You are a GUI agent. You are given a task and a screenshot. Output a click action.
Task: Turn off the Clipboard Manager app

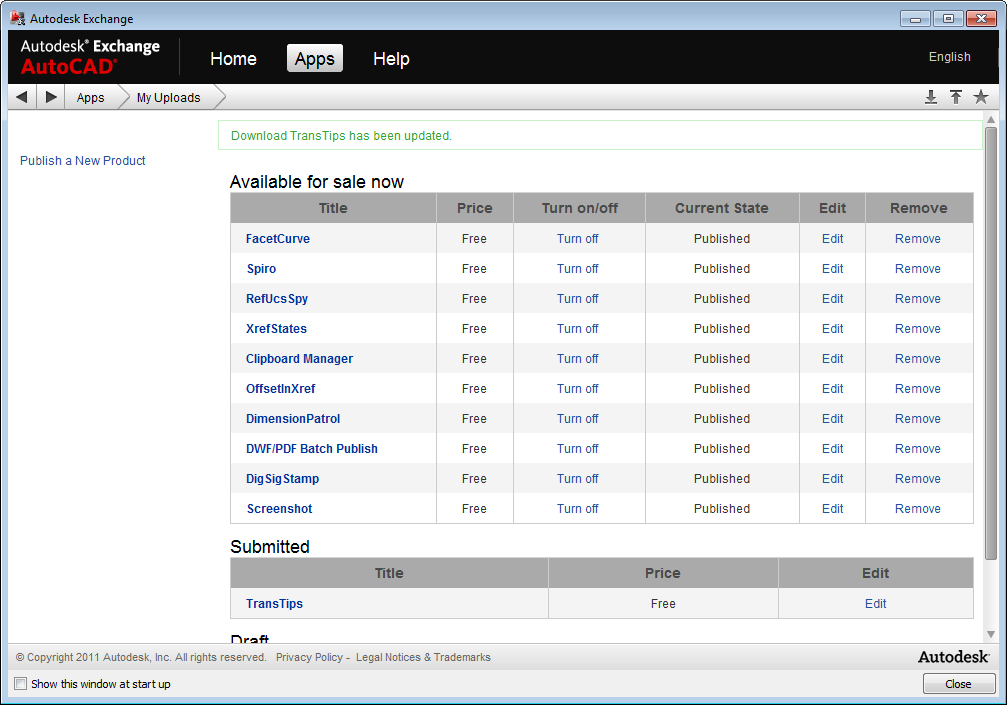click(x=577, y=359)
